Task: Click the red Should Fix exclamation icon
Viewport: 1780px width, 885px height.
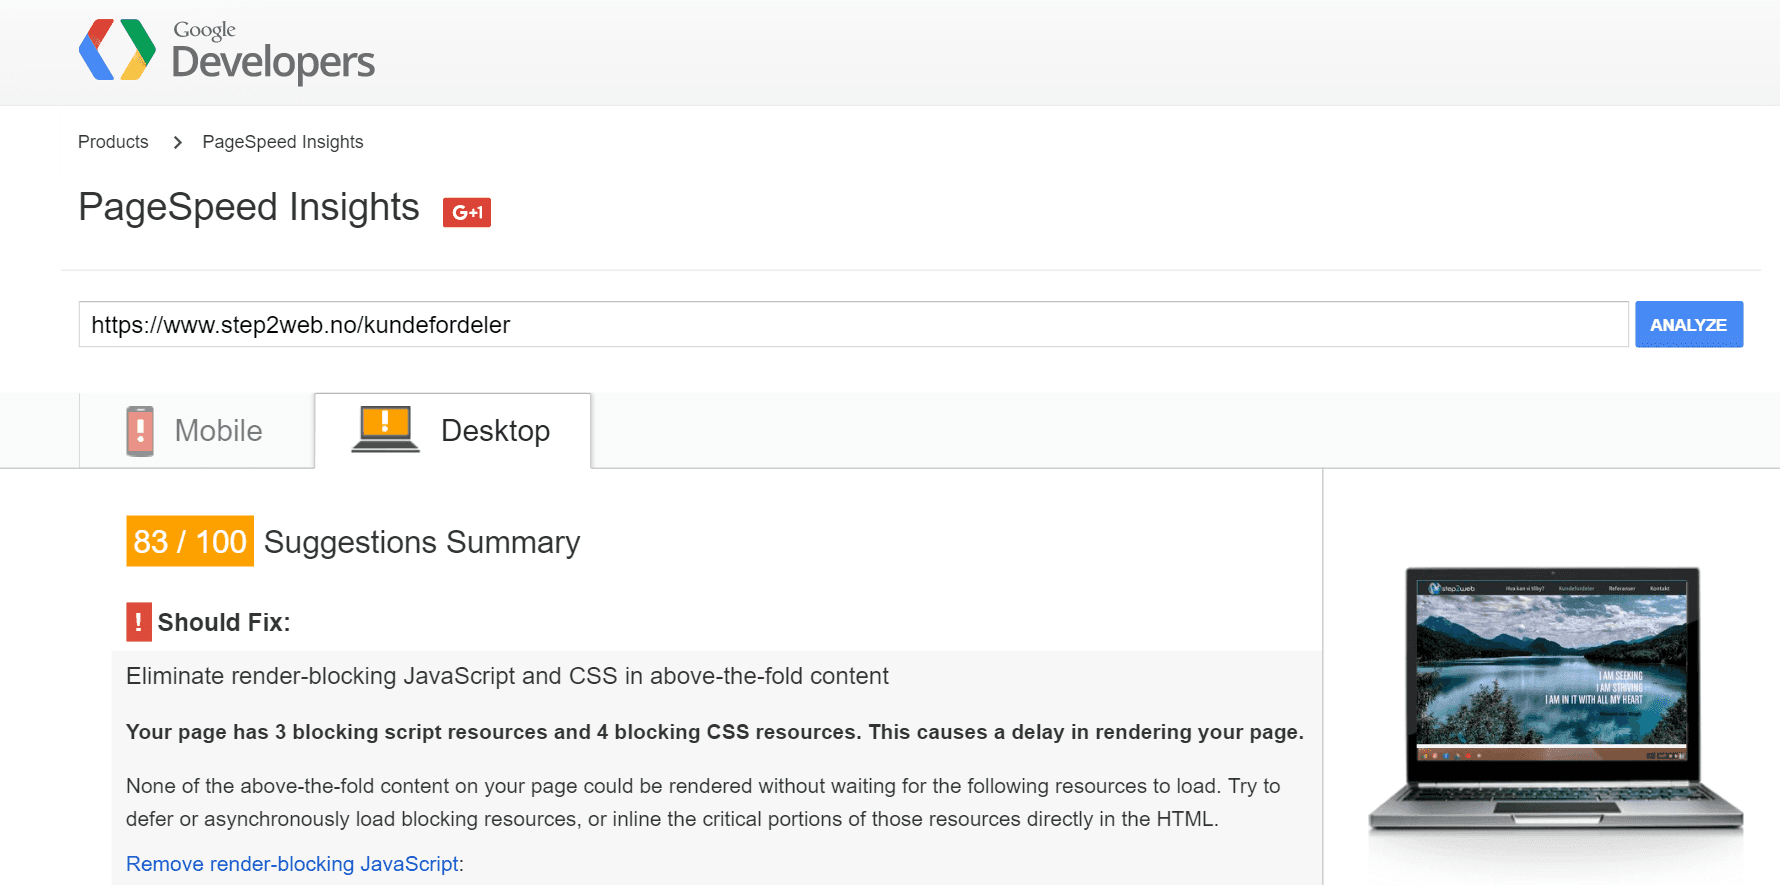Action: pos(138,622)
